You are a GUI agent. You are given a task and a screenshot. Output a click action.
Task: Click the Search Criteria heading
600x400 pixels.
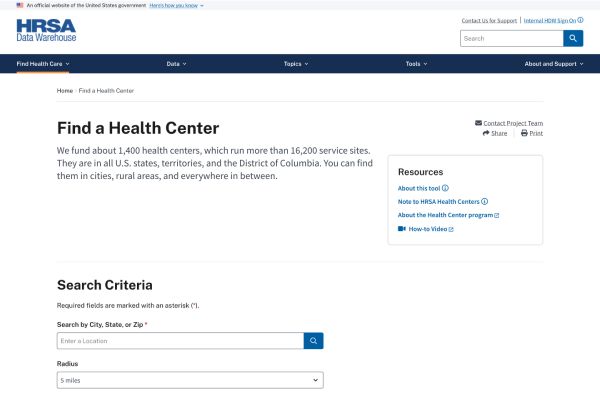click(105, 285)
